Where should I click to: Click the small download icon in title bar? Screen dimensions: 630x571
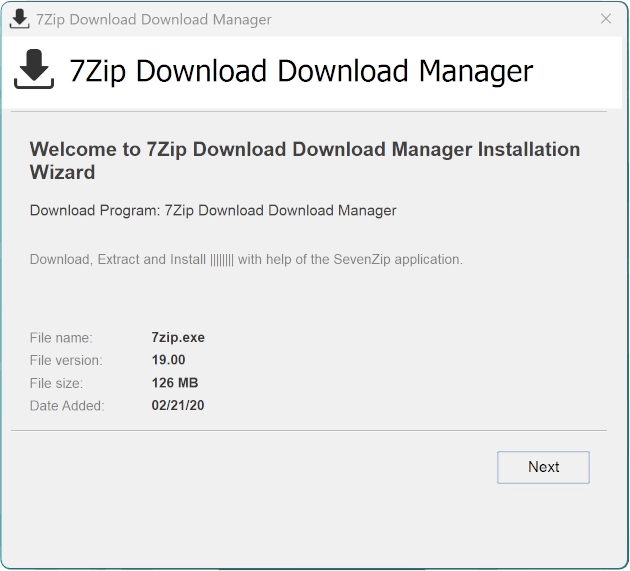click(x=19, y=19)
